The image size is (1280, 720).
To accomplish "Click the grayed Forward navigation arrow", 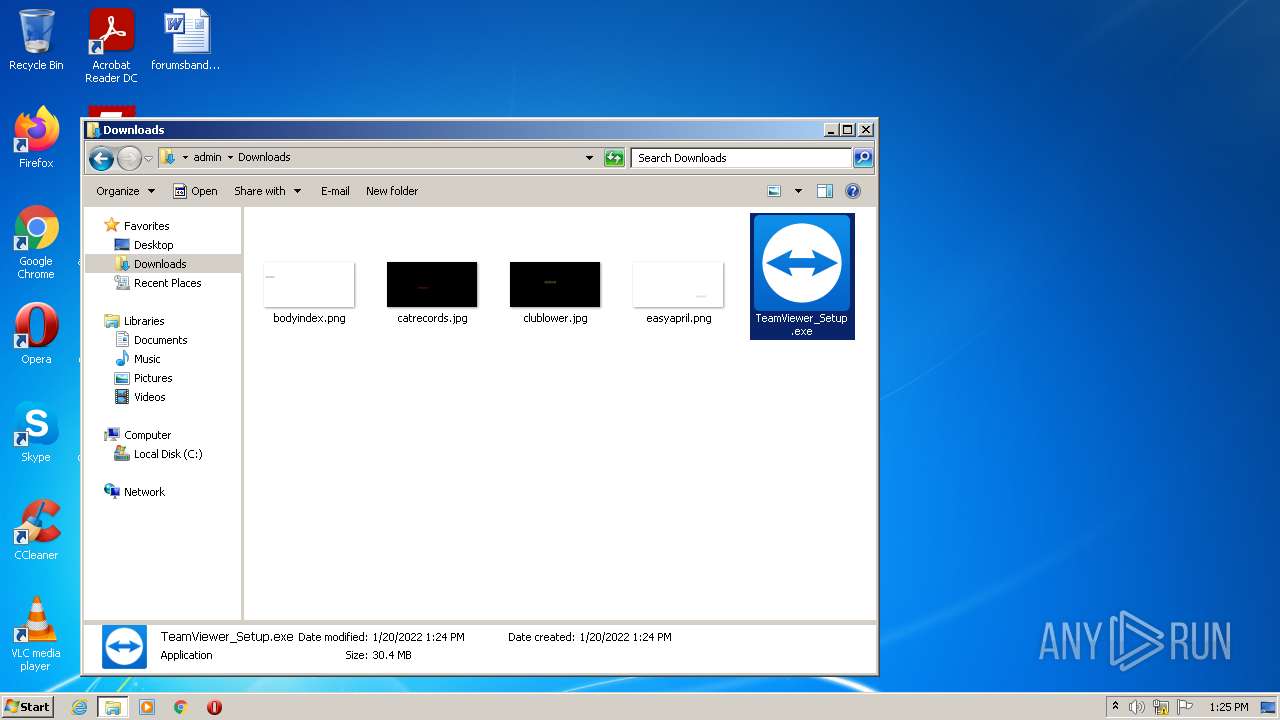I will point(129,158).
